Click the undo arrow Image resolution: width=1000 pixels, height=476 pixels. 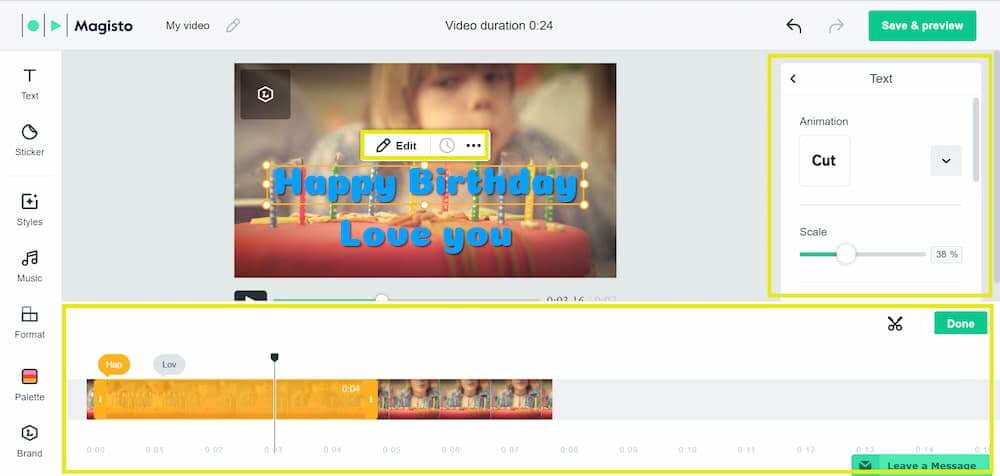point(794,26)
